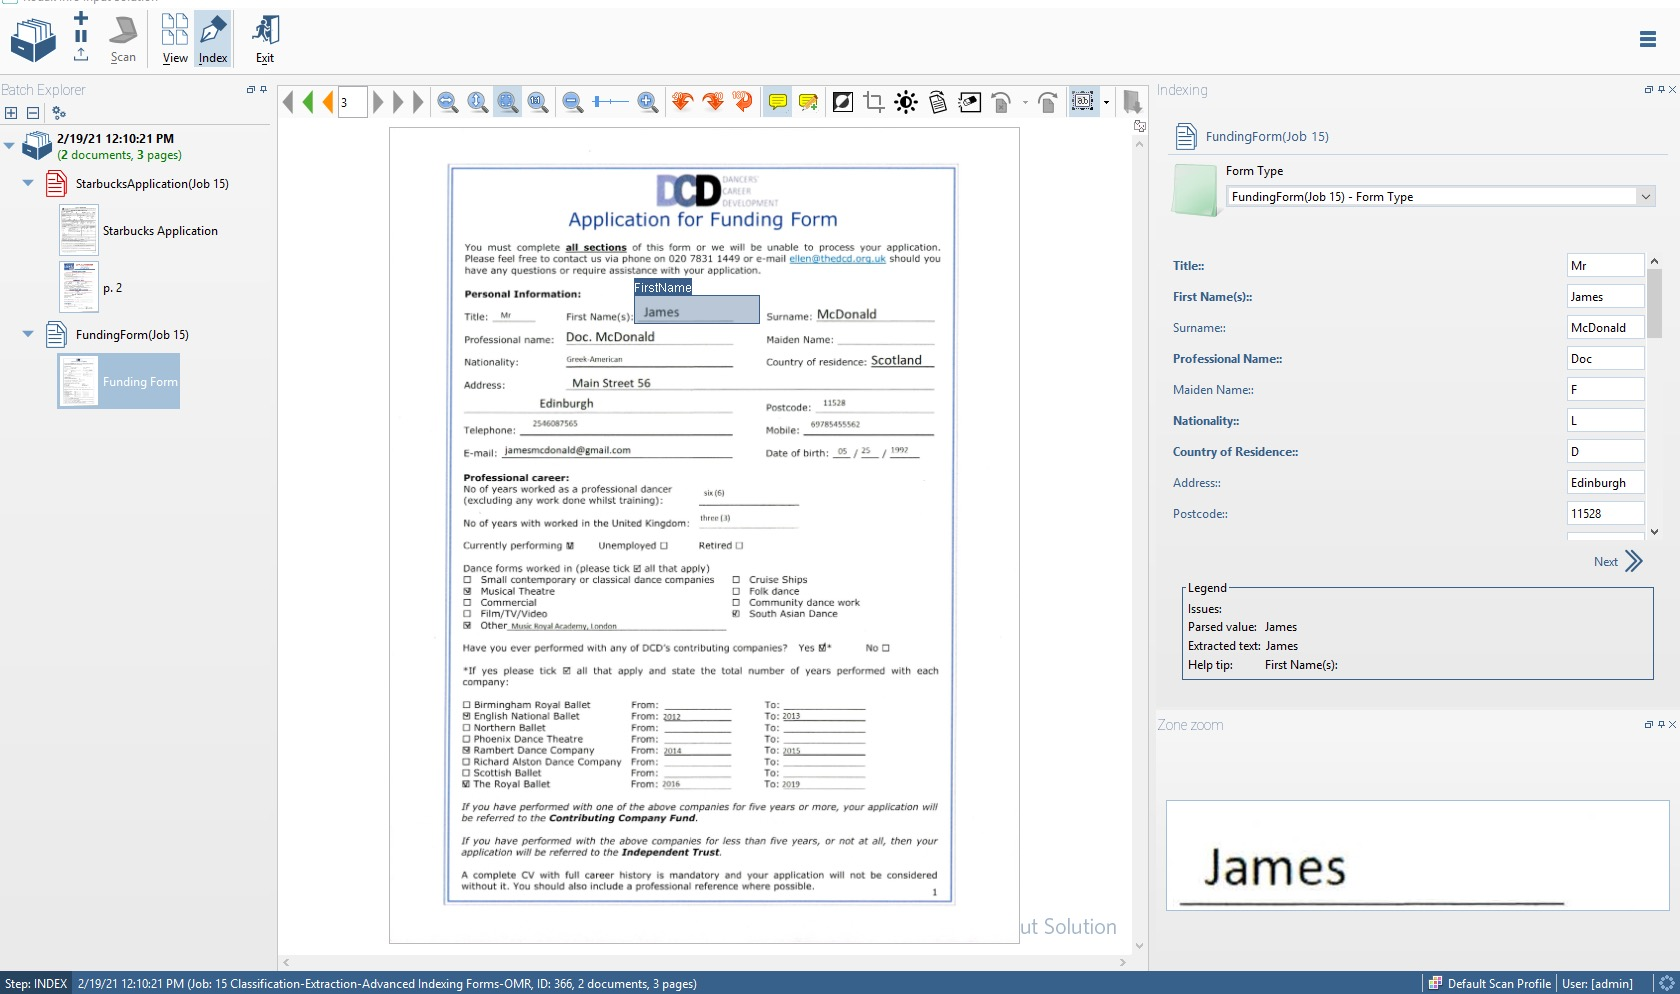The width and height of the screenshot is (1680, 994).
Task: Click the Surname input field
Action: pos(1605,328)
